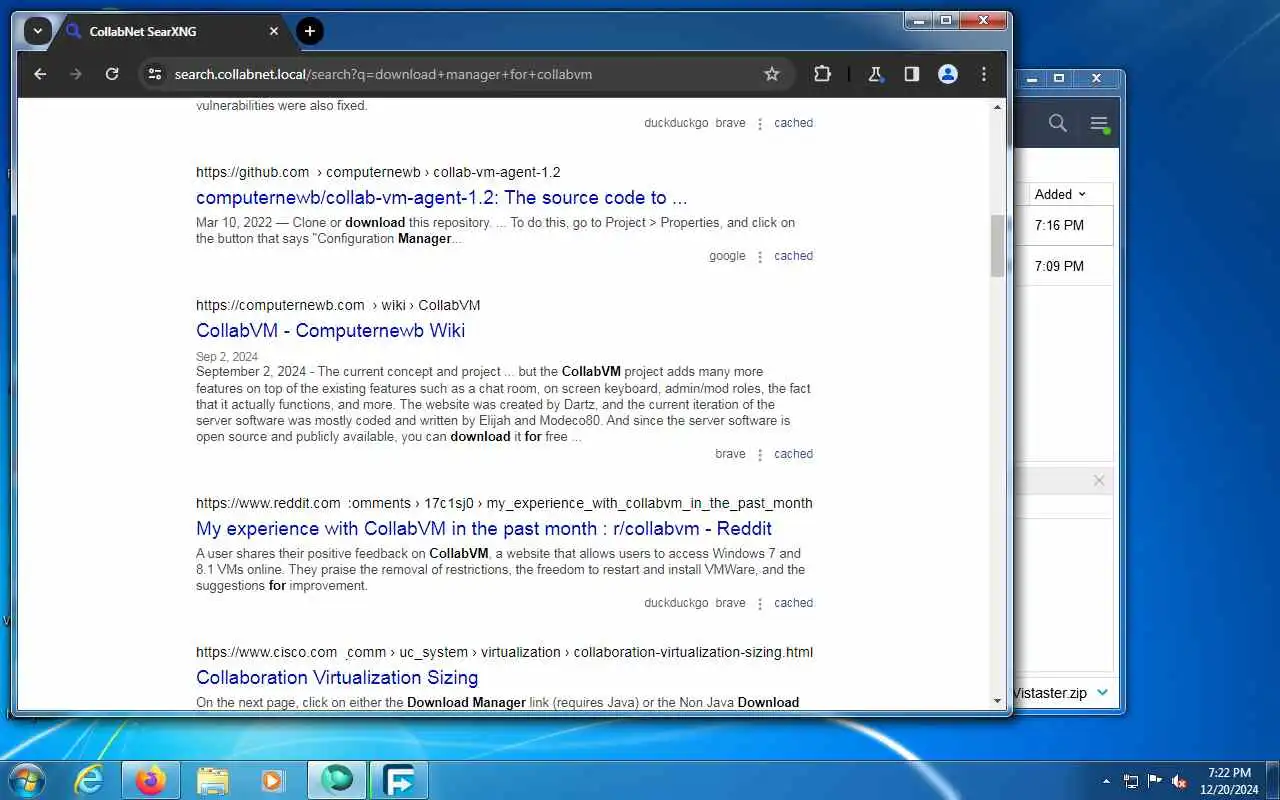
Task: Switch to Firefox in the taskbar
Action: (151, 780)
